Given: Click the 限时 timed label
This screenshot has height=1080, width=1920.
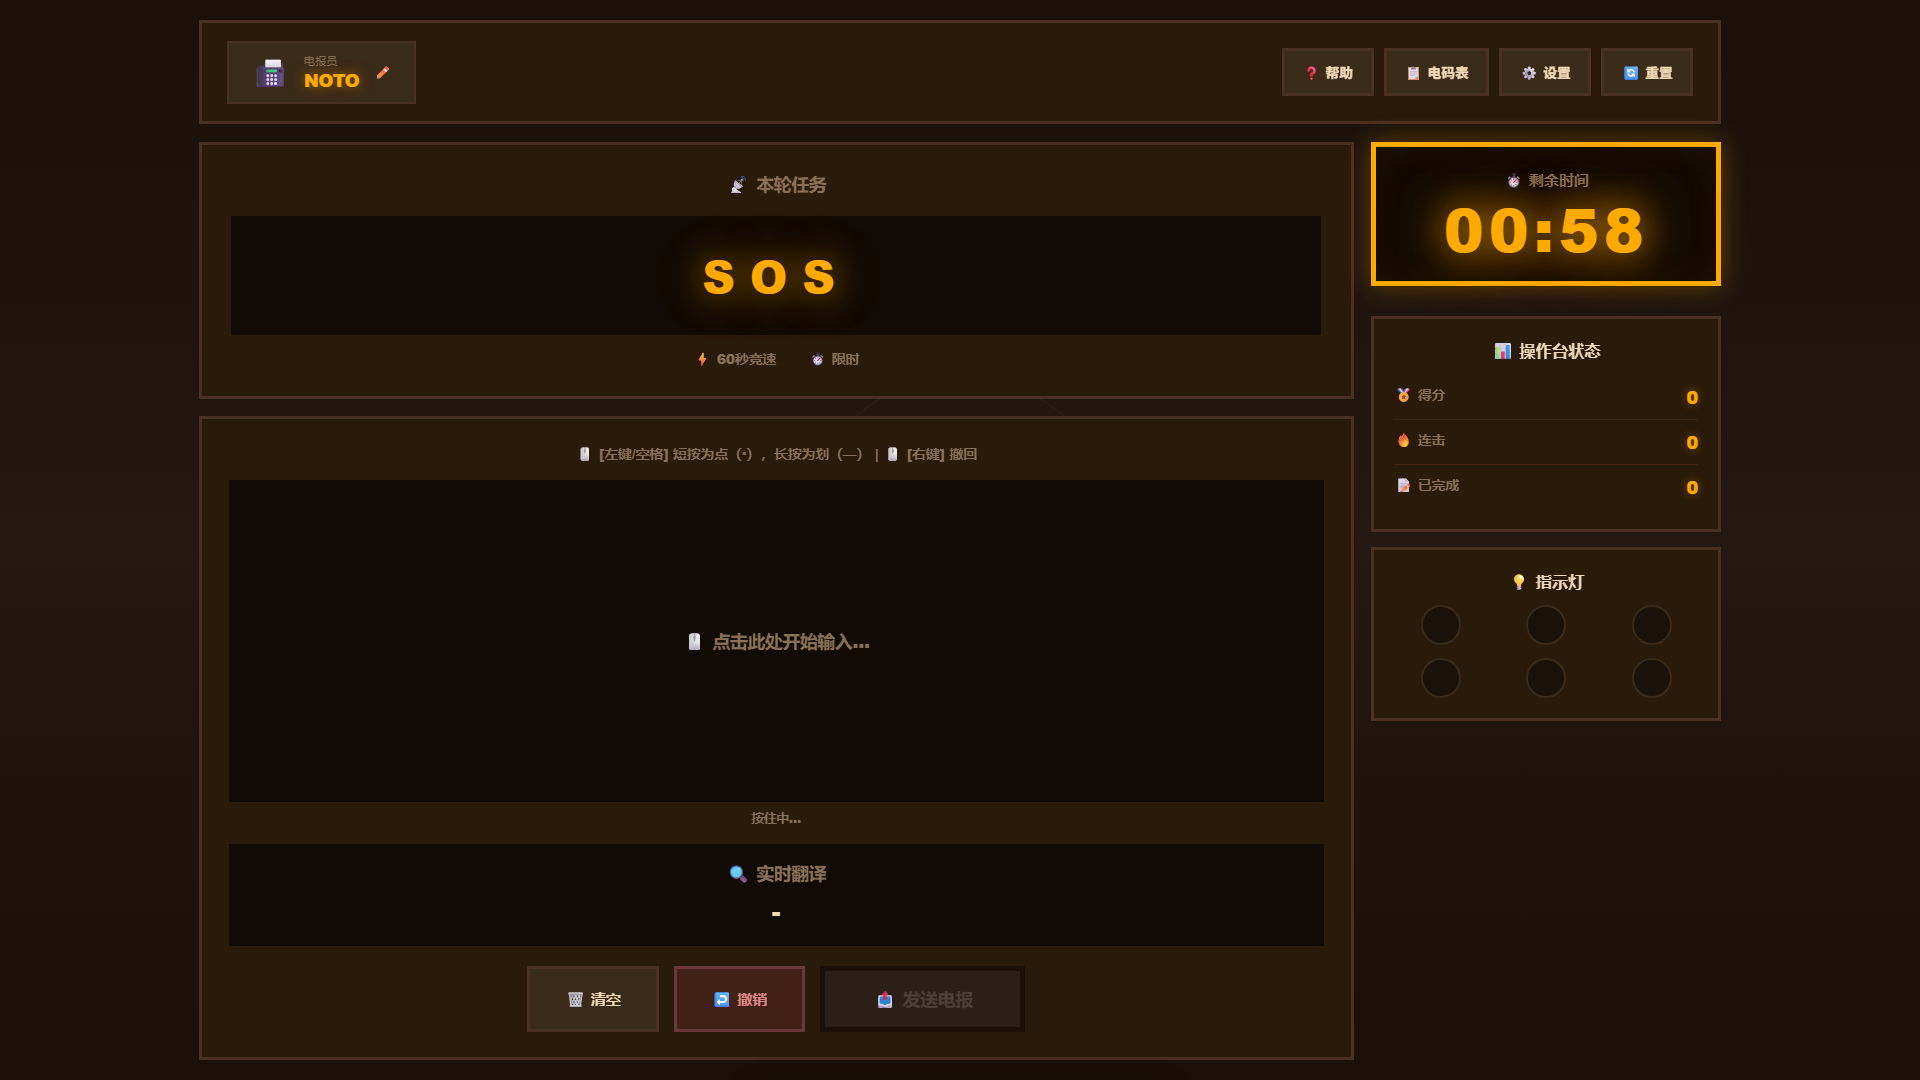Looking at the screenshot, I should pyautogui.click(x=845, y=359).
